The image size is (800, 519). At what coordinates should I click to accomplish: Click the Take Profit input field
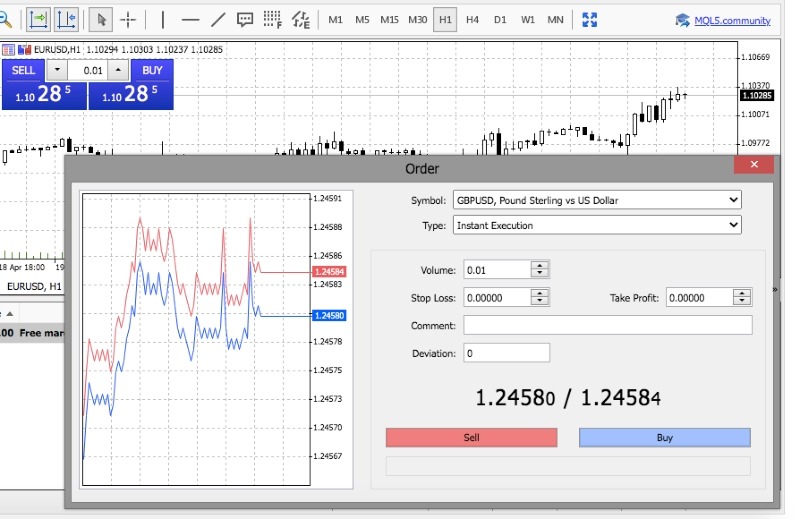(x=699, y=298)
